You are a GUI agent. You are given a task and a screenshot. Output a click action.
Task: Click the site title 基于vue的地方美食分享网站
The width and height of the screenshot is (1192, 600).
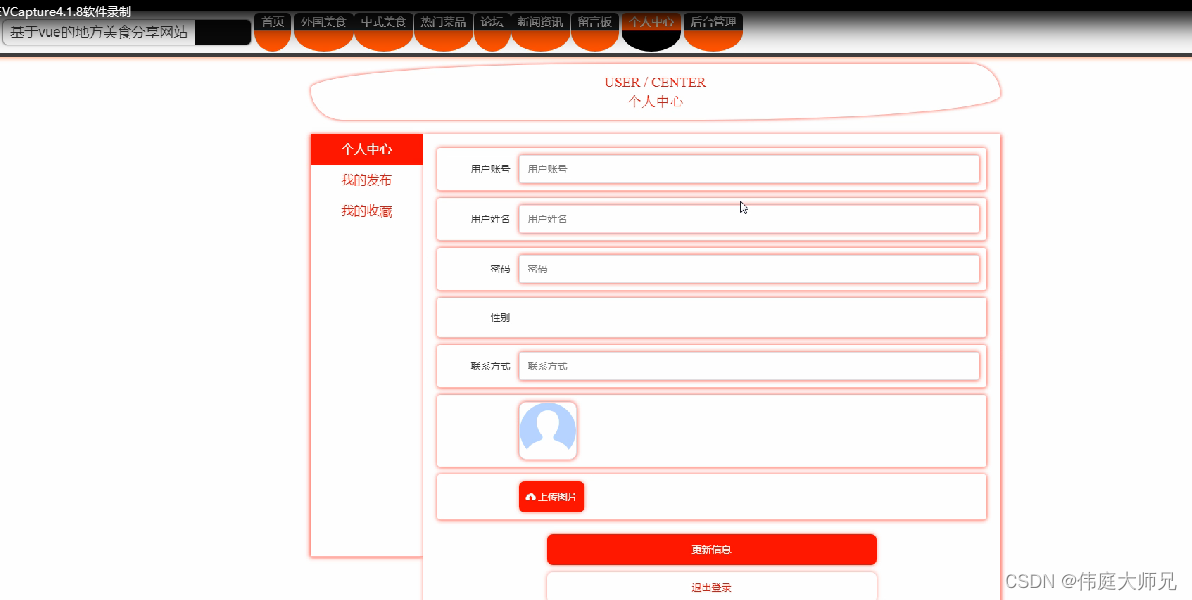tap(99, 33)
